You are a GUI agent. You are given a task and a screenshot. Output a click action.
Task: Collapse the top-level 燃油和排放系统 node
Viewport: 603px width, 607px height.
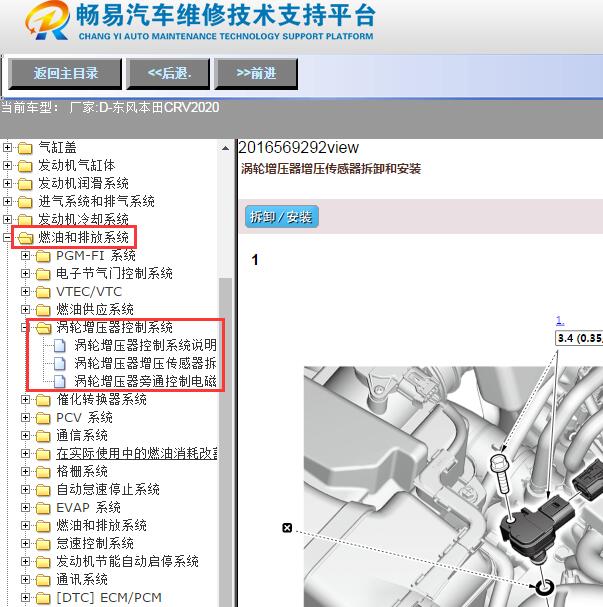(x=7, y=237)
